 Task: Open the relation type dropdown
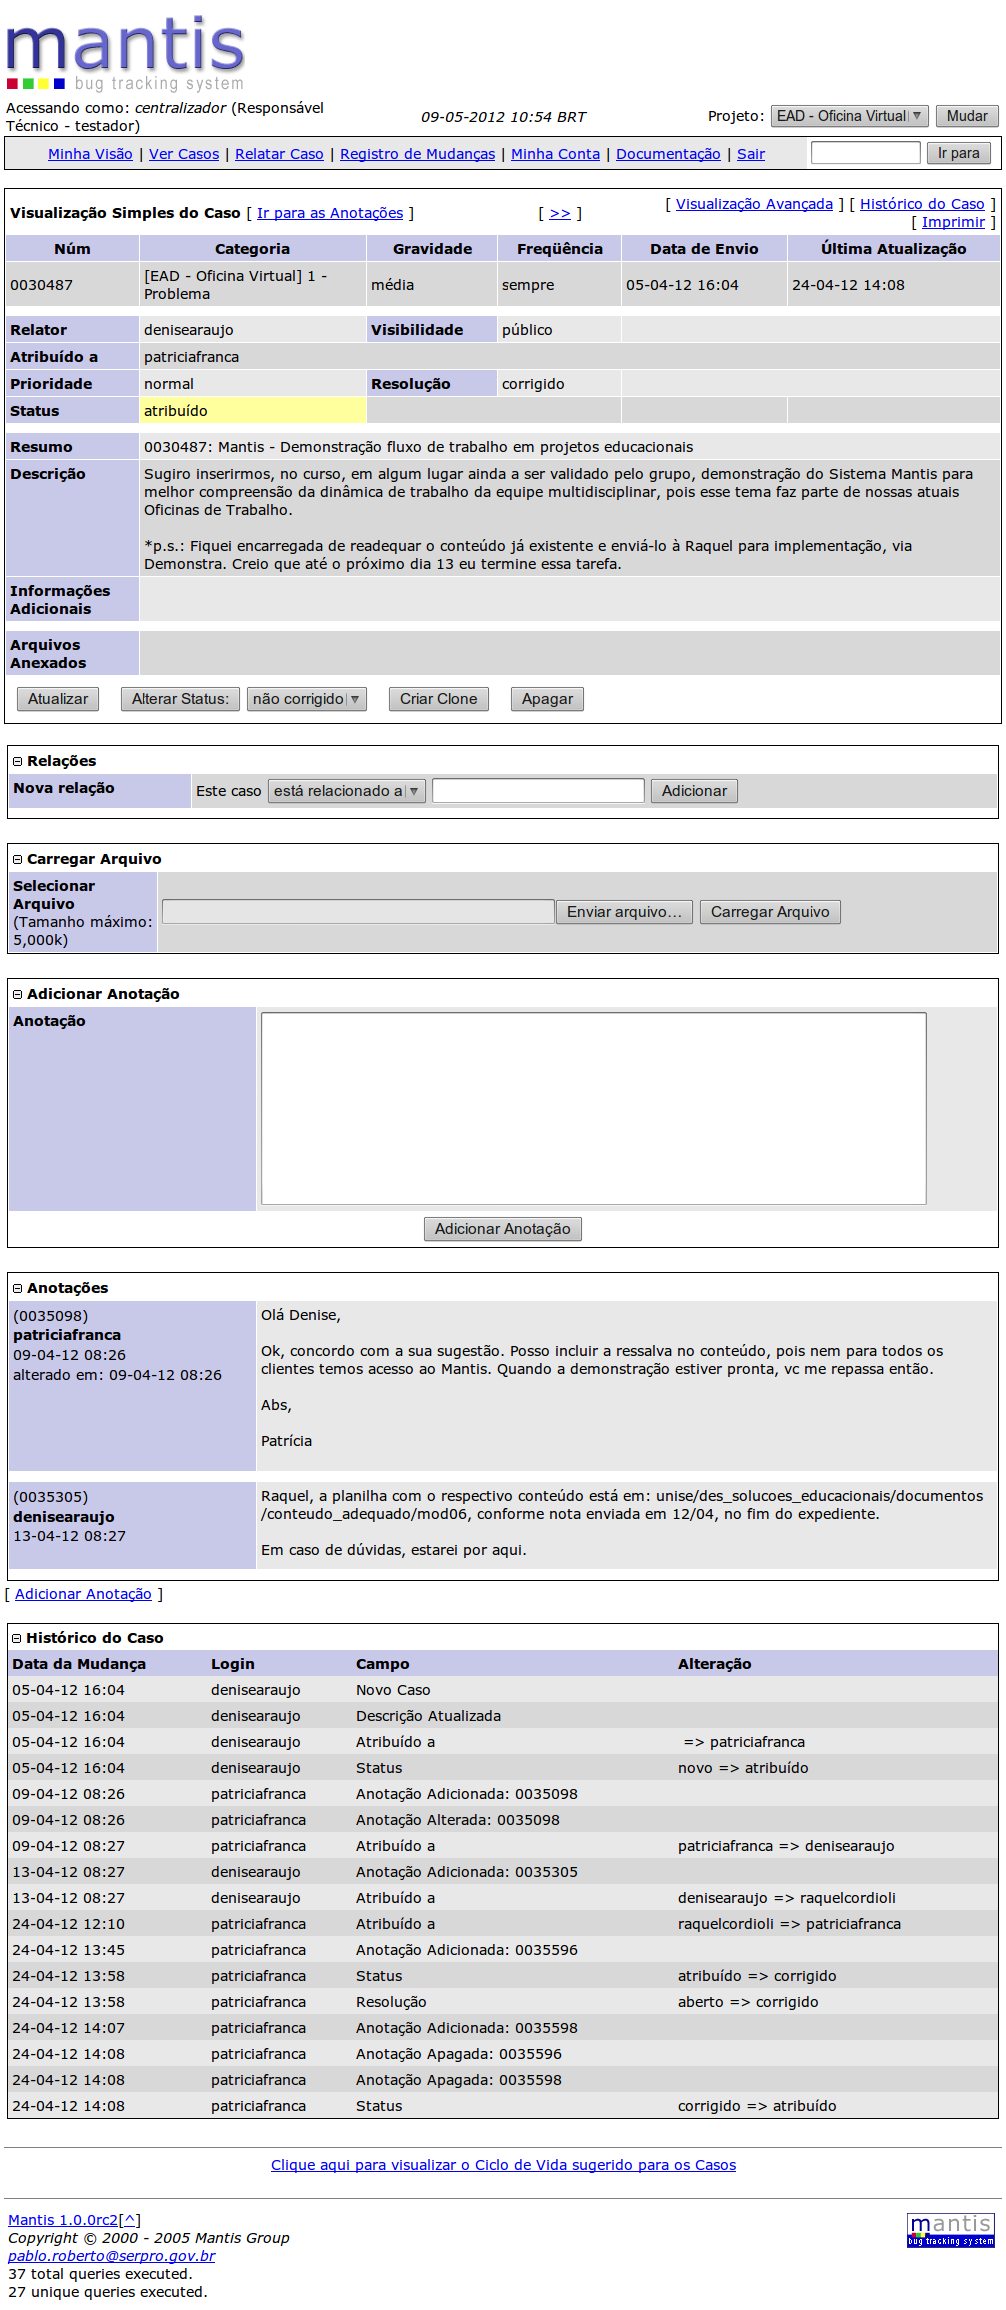(x=347, y=791)
